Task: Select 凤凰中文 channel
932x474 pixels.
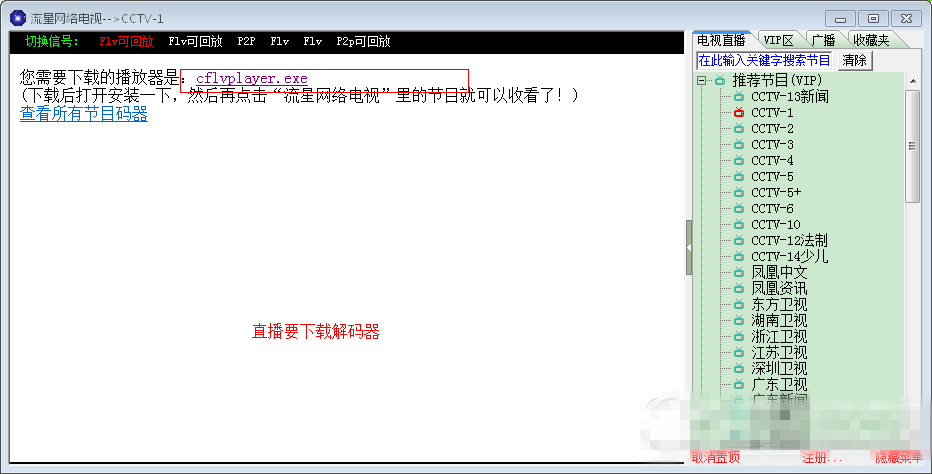Action: pyautogui.click(x=779, y=272)
